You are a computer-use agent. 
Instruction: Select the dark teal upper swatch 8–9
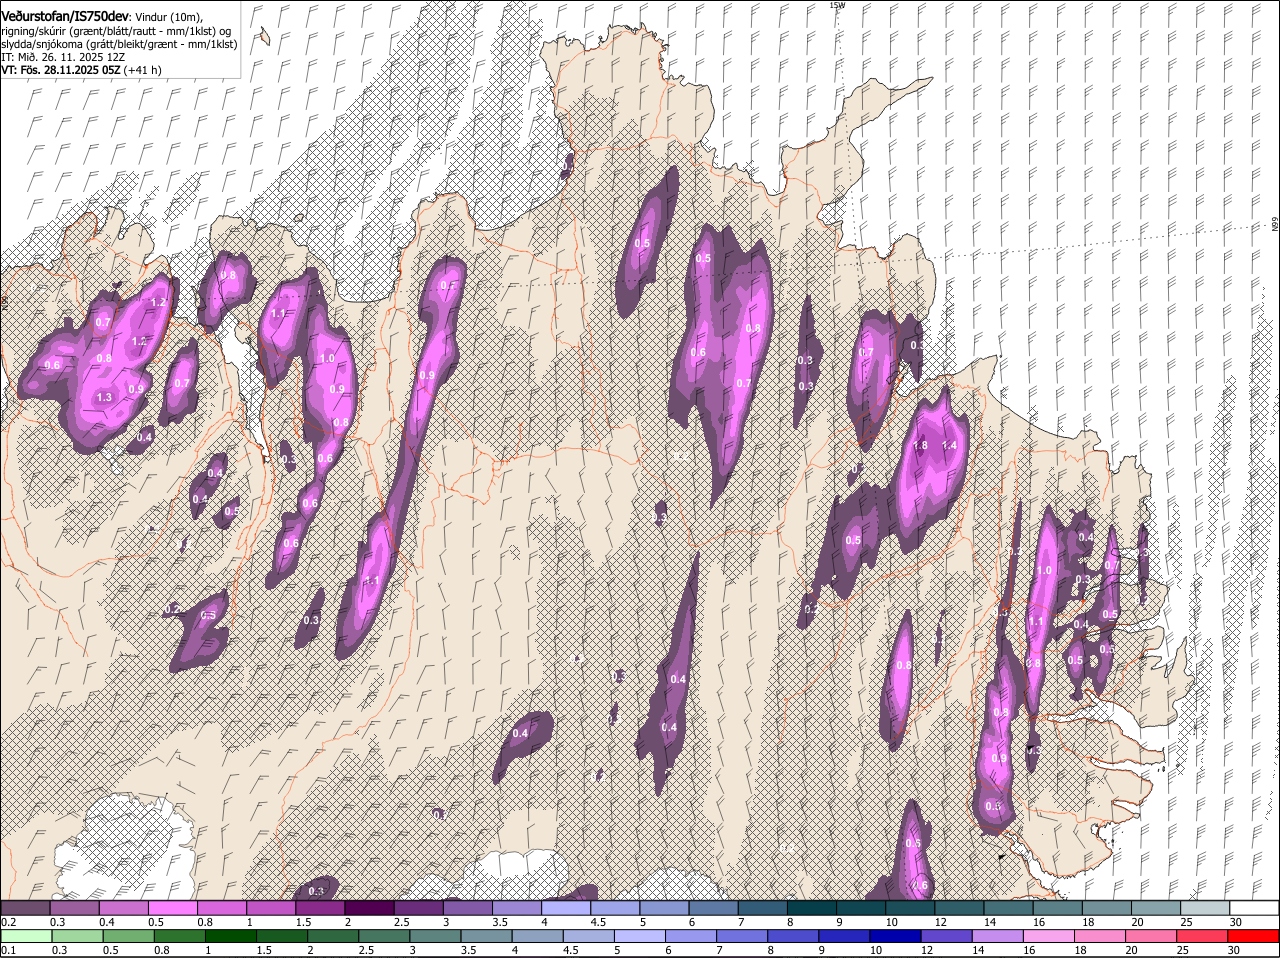click(x=812, y=908)
